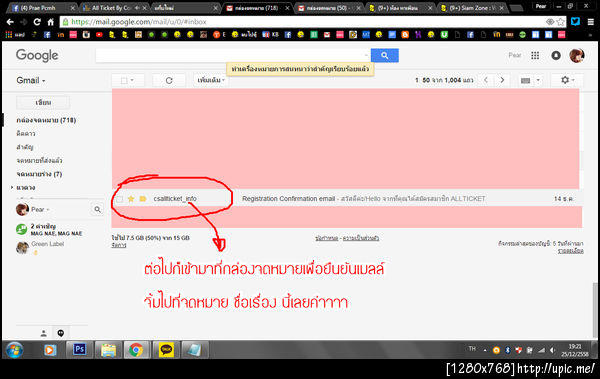Open the orange Blogger bookmark icon
This screenshot has width=600, height=379.
point(405,34)
